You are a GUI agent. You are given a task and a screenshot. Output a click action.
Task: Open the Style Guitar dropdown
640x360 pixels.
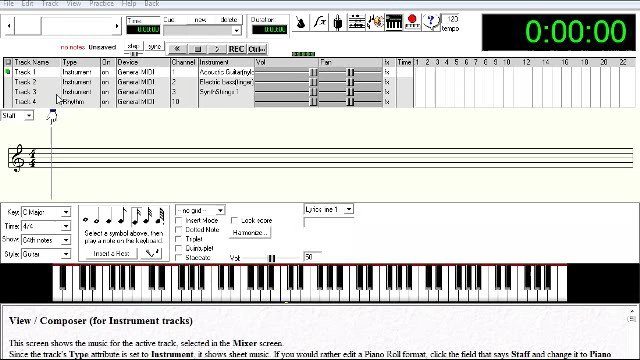[x=66, y=254]
